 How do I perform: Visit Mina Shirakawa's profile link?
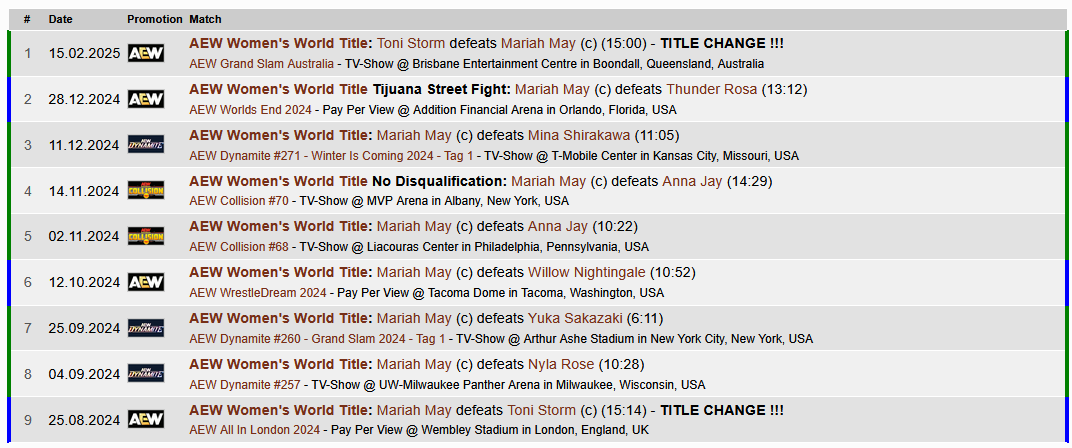click(x=588, y=135)
